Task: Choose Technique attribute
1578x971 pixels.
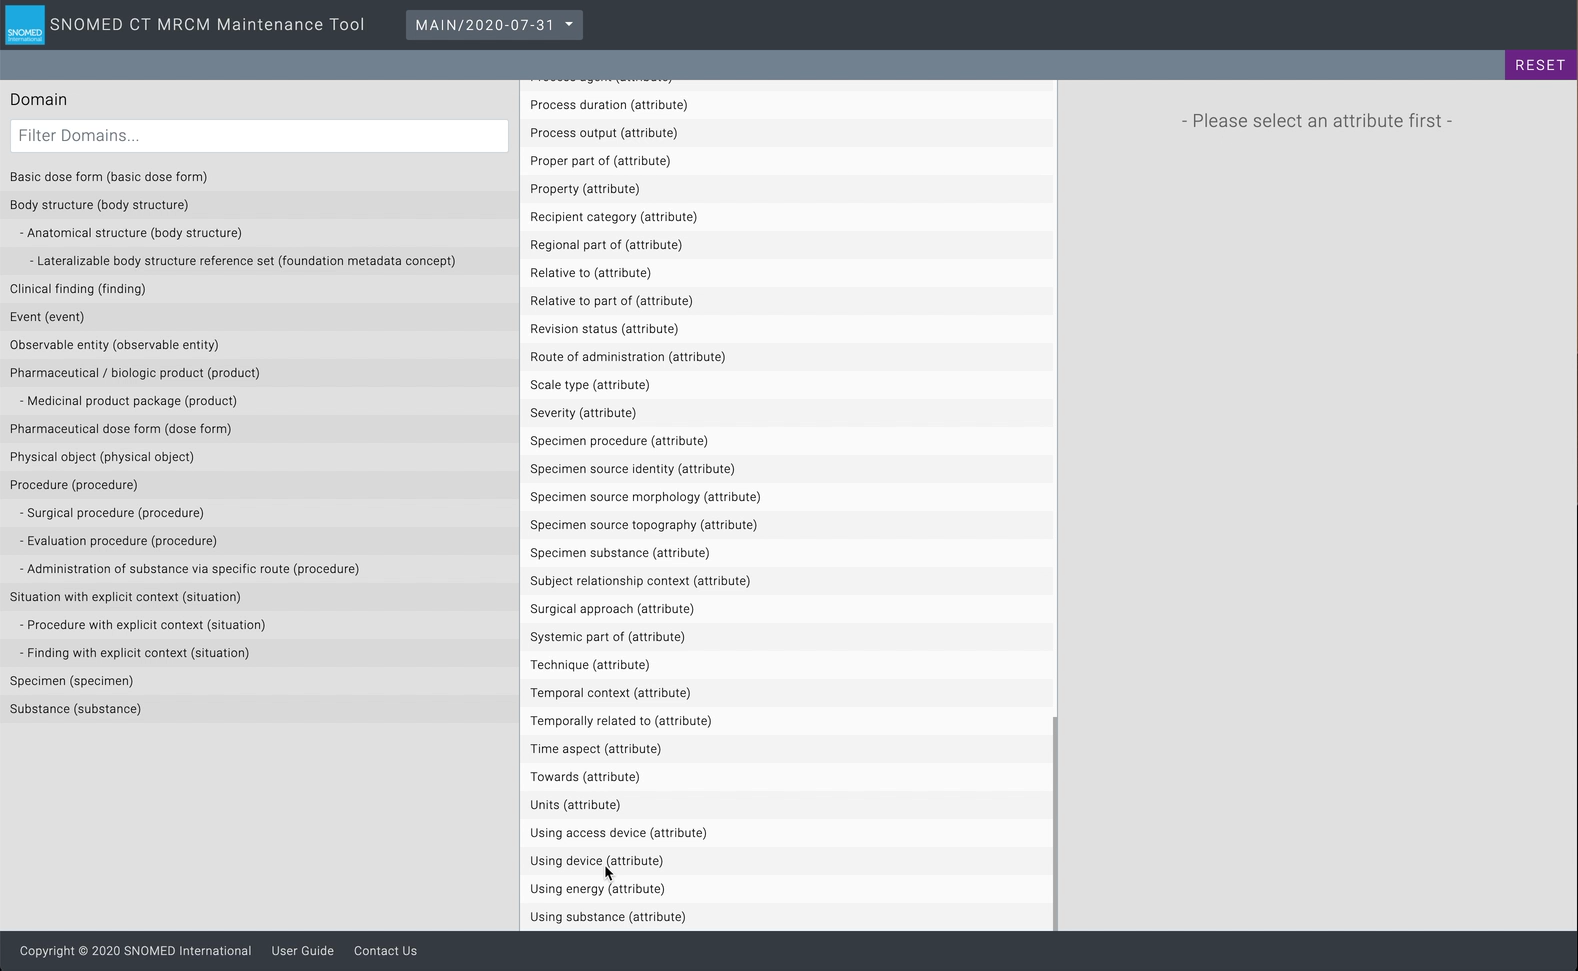Action: click(786, 665)
